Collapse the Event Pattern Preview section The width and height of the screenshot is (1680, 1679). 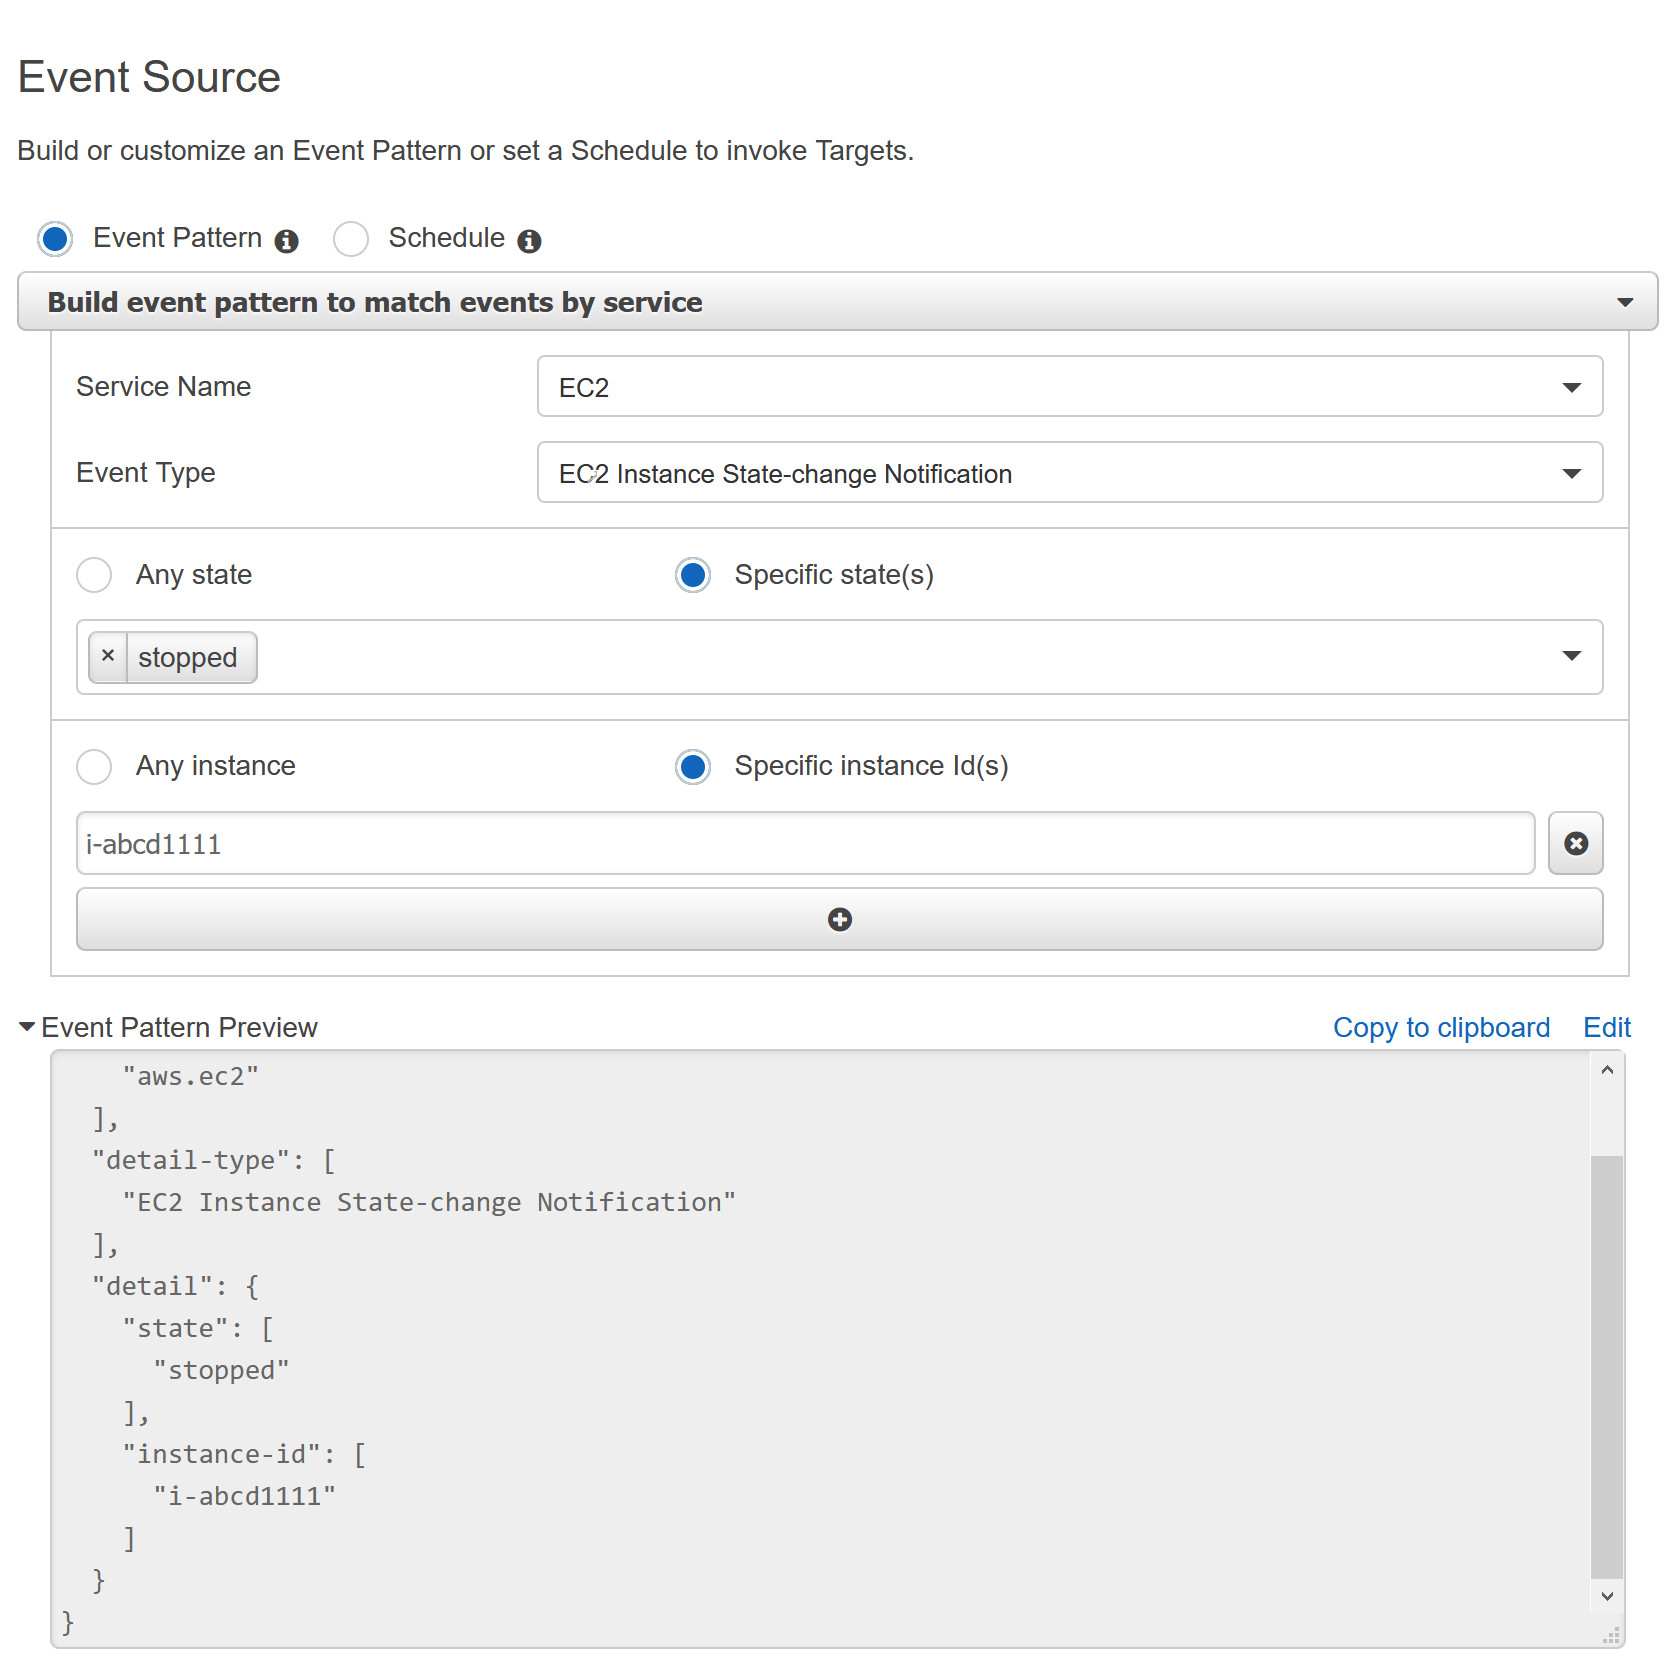pos(26,1026)
